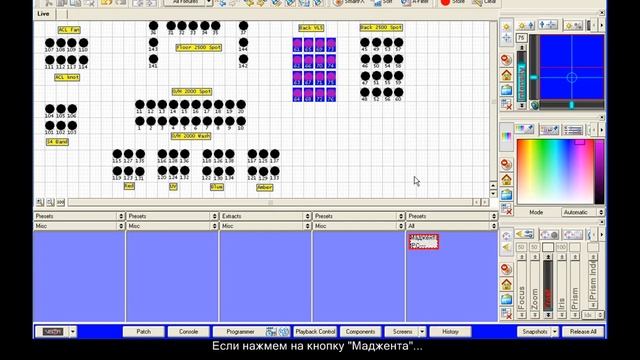Screen dimensions: 640x360
Task: Click screen icon beside Programmer button
Action: point(271,332)
